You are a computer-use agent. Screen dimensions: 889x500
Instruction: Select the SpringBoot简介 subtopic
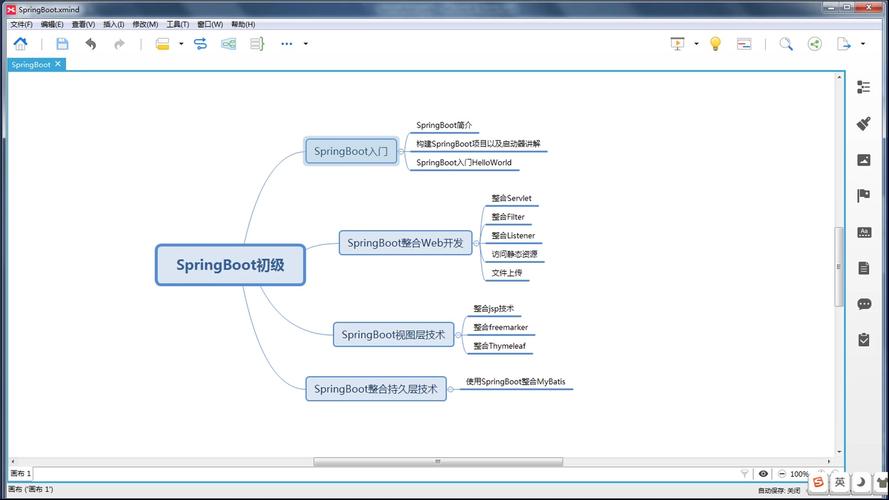[444, 125]
